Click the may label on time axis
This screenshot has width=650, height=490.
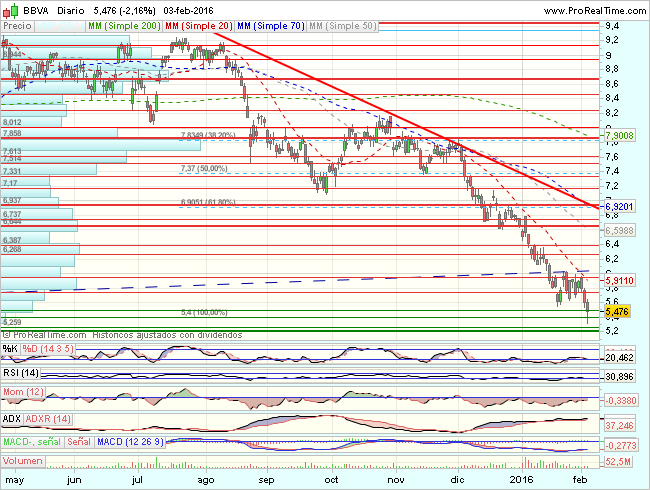point(15,480)
